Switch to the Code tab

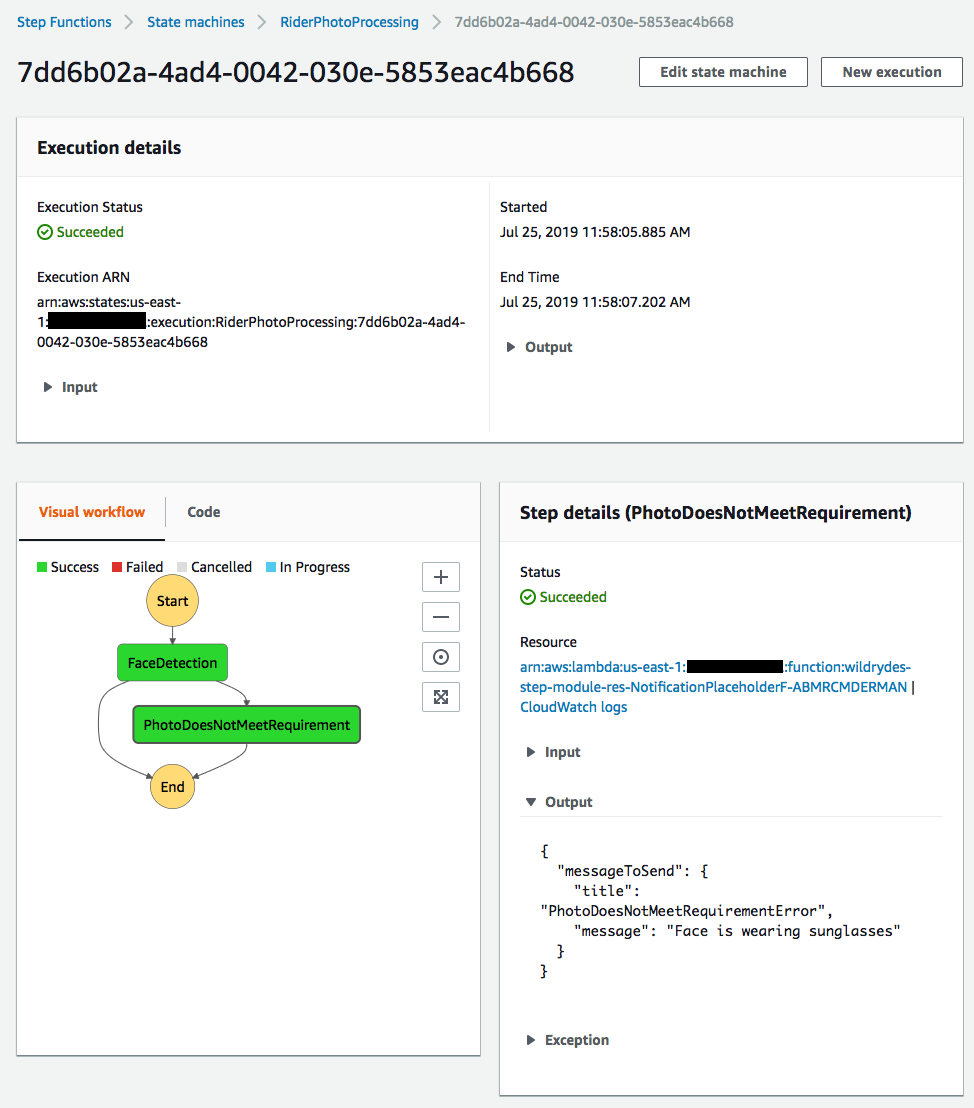point(204,512)
